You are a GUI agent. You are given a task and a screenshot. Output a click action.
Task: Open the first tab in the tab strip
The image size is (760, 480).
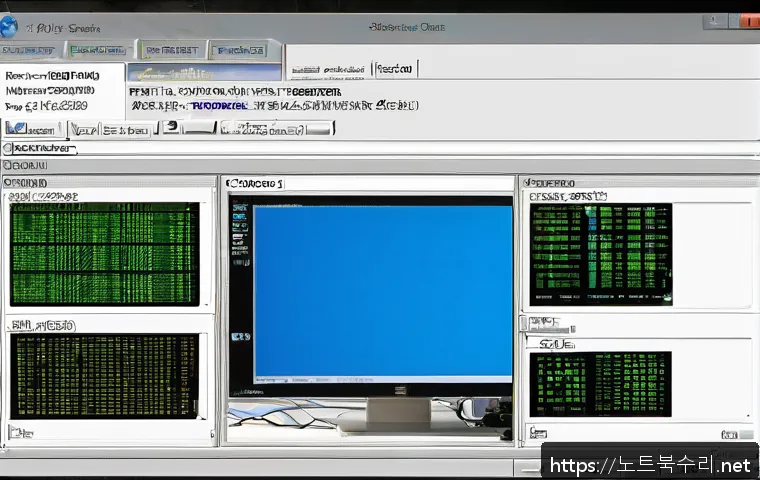coord(30,50)
